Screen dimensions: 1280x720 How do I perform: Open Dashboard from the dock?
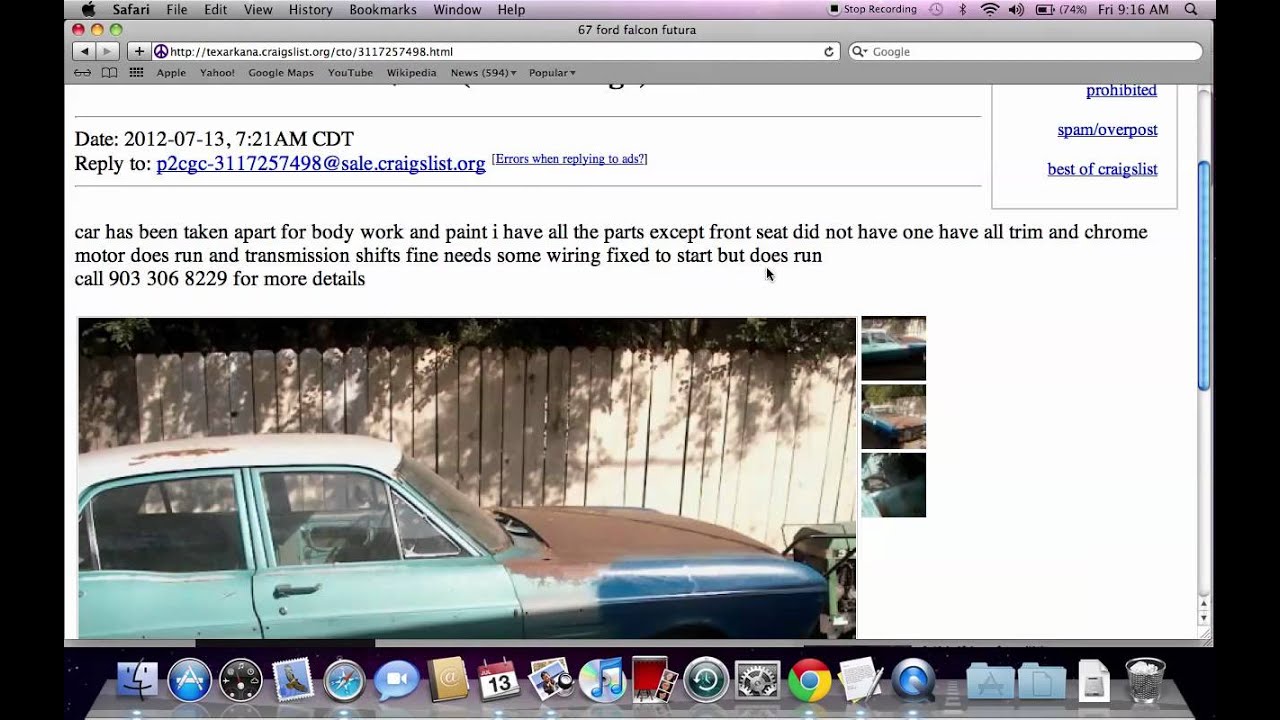(x=241, y=681)
